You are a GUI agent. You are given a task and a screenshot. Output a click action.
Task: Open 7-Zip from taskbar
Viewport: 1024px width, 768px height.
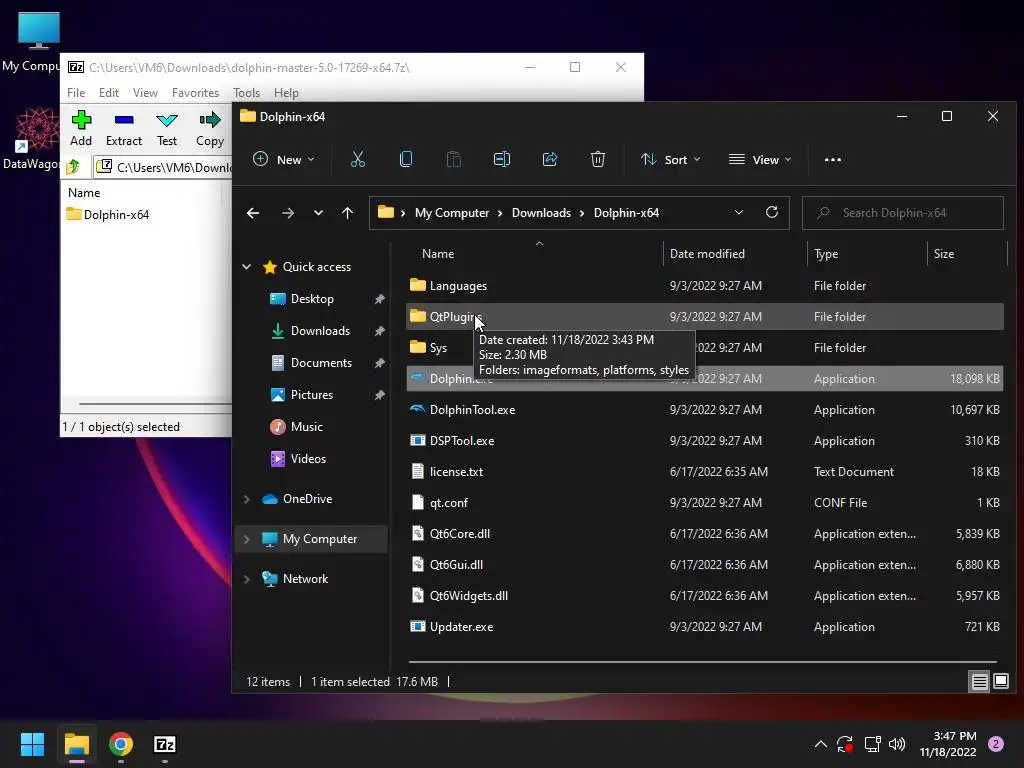click(x=165, y=744)
